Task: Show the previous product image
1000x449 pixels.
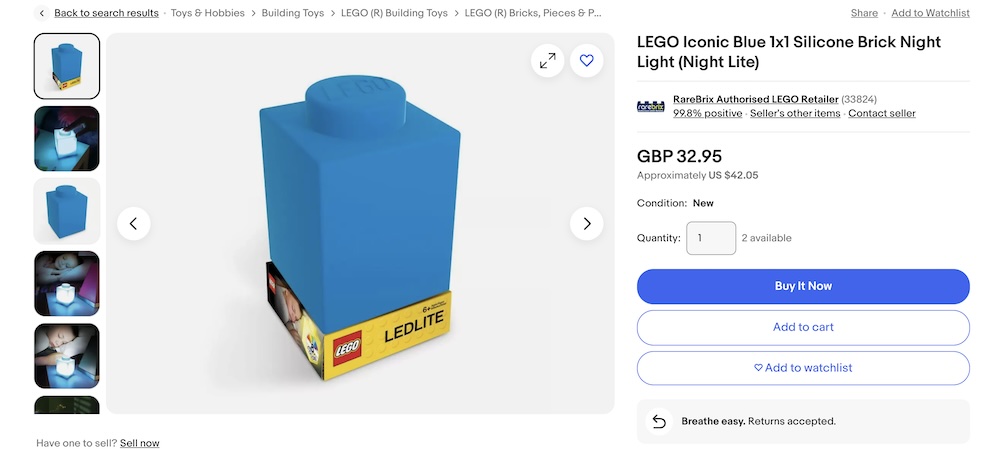Action: tap(134, 223)
